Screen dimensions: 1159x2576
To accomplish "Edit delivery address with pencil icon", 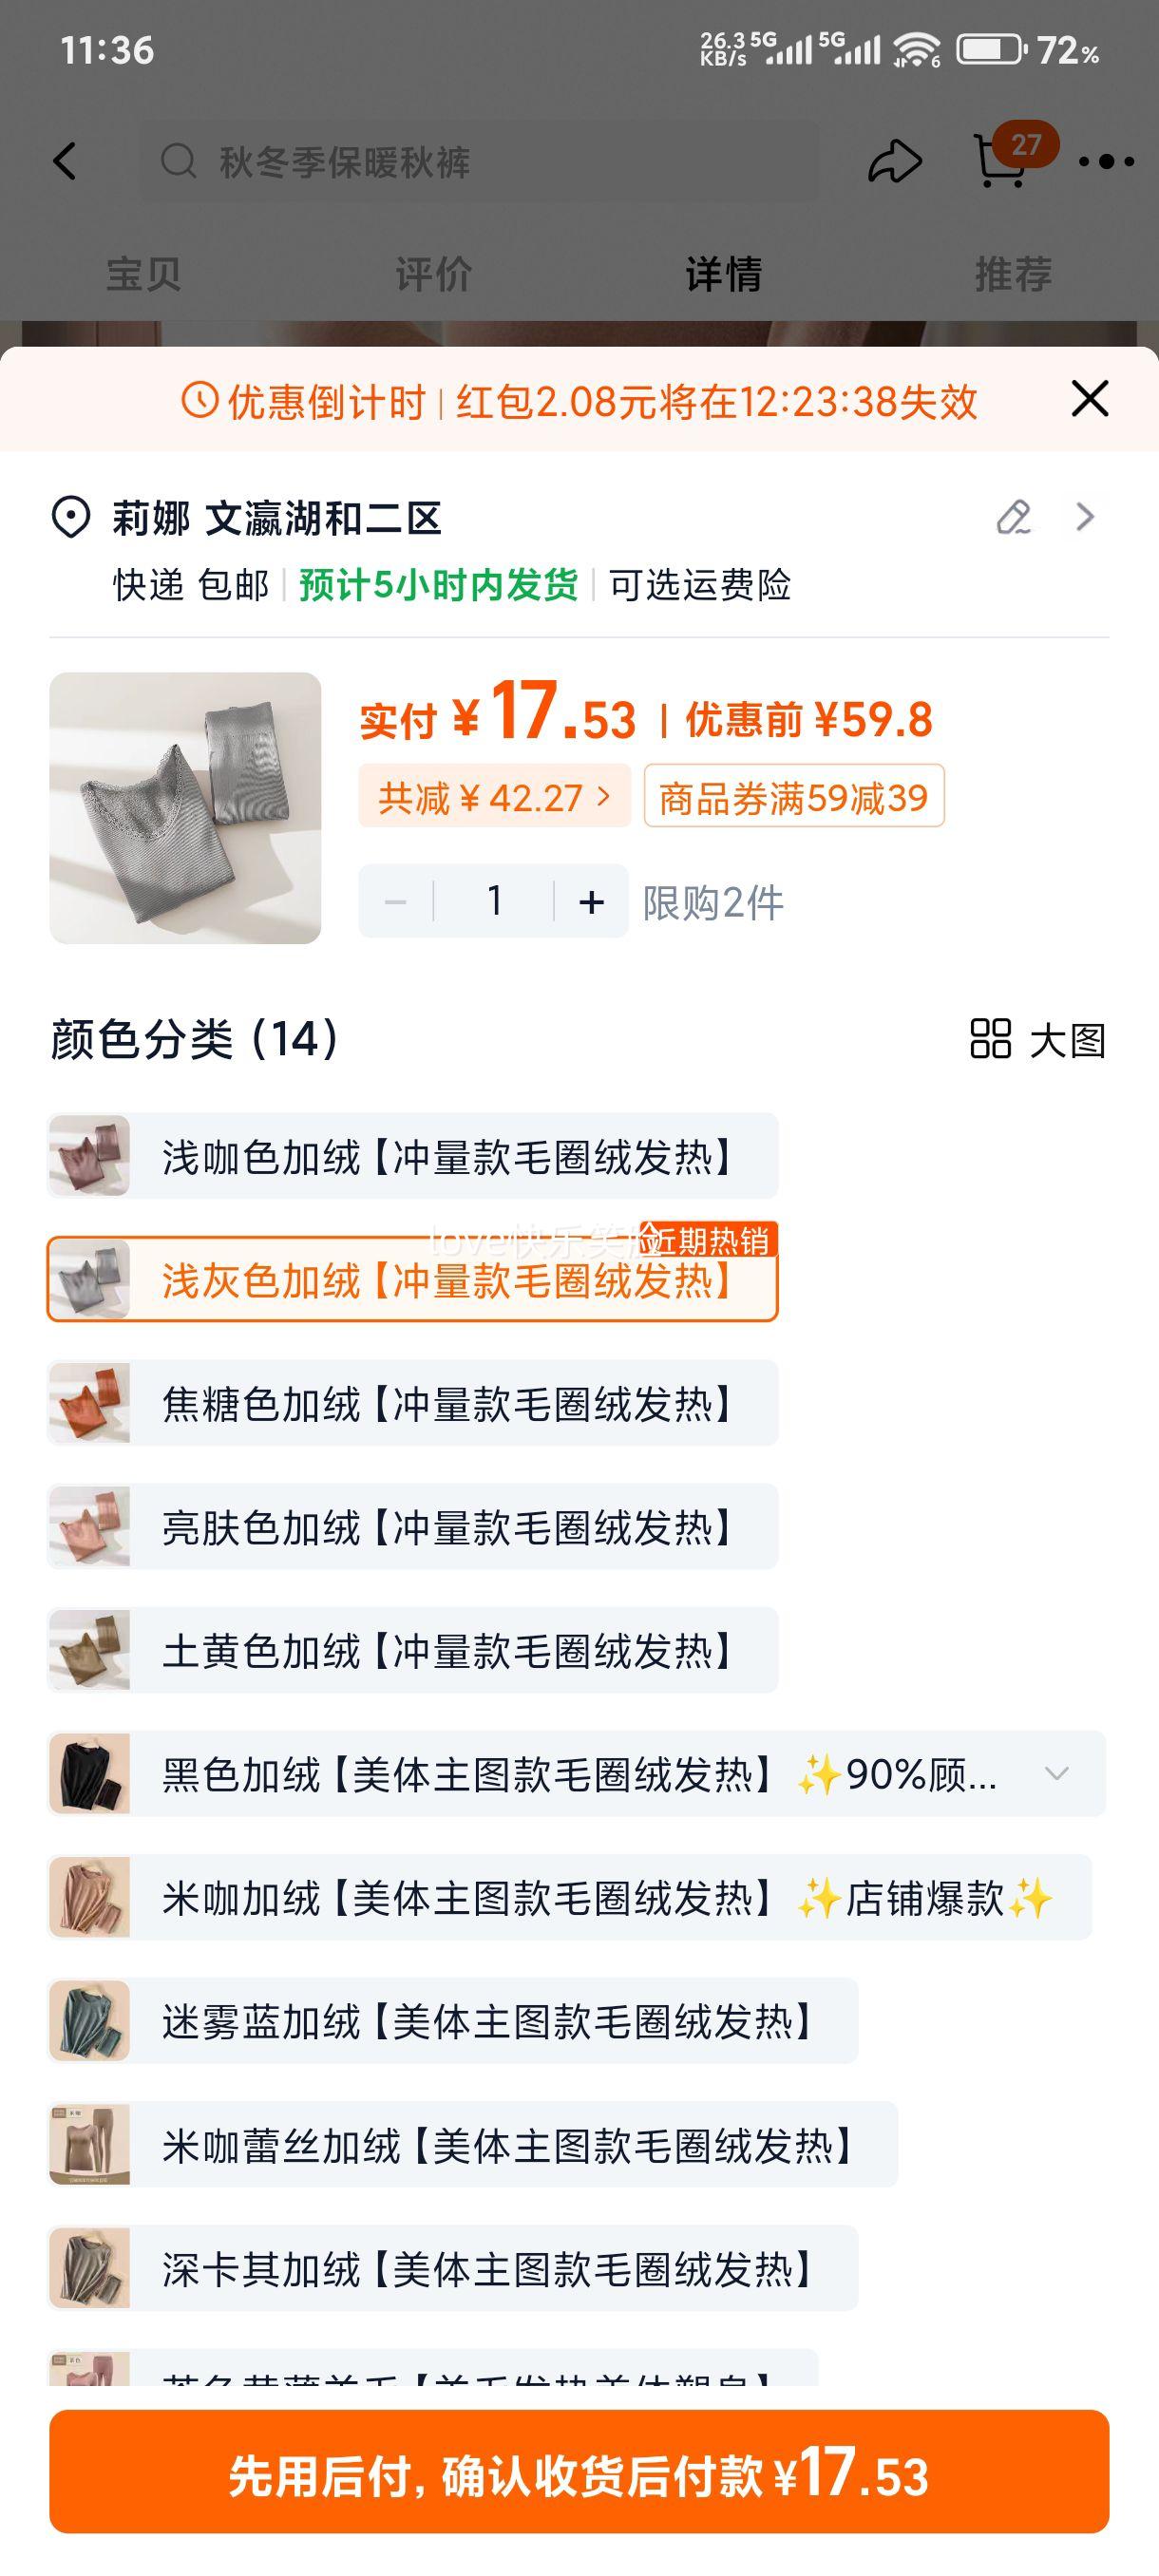I will (1014, 517).
